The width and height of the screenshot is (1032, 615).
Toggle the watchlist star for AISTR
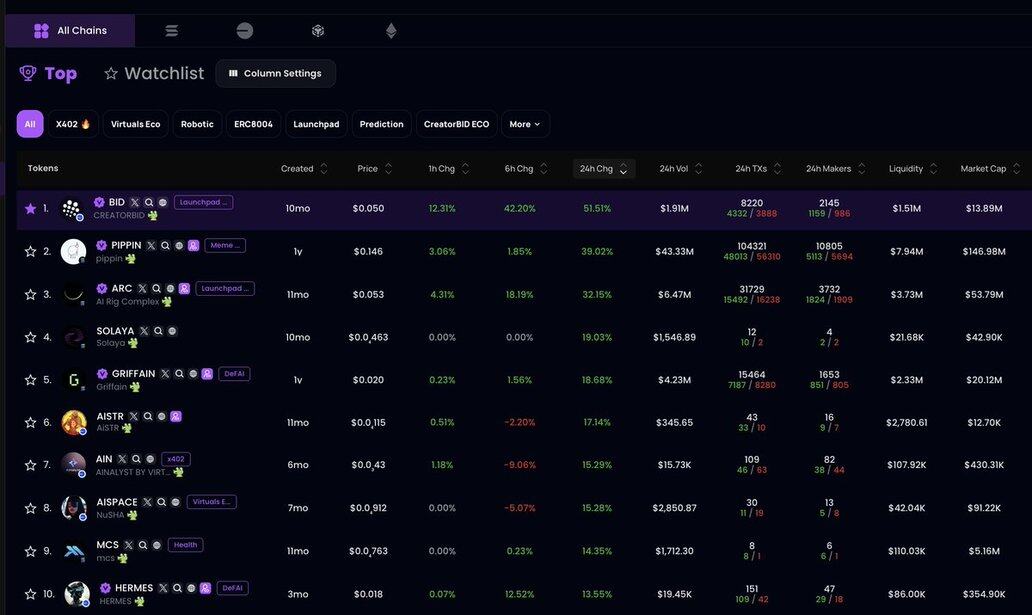pyautogui.click(x=30, y=422)
